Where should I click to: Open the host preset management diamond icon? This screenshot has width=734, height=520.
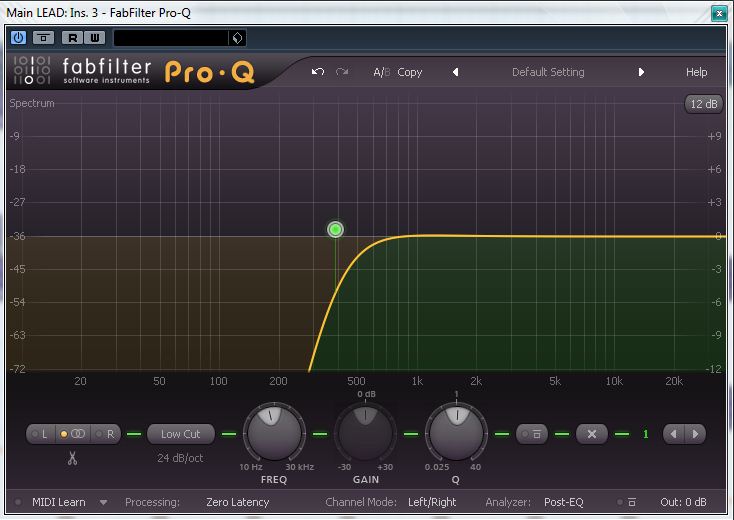237,38
